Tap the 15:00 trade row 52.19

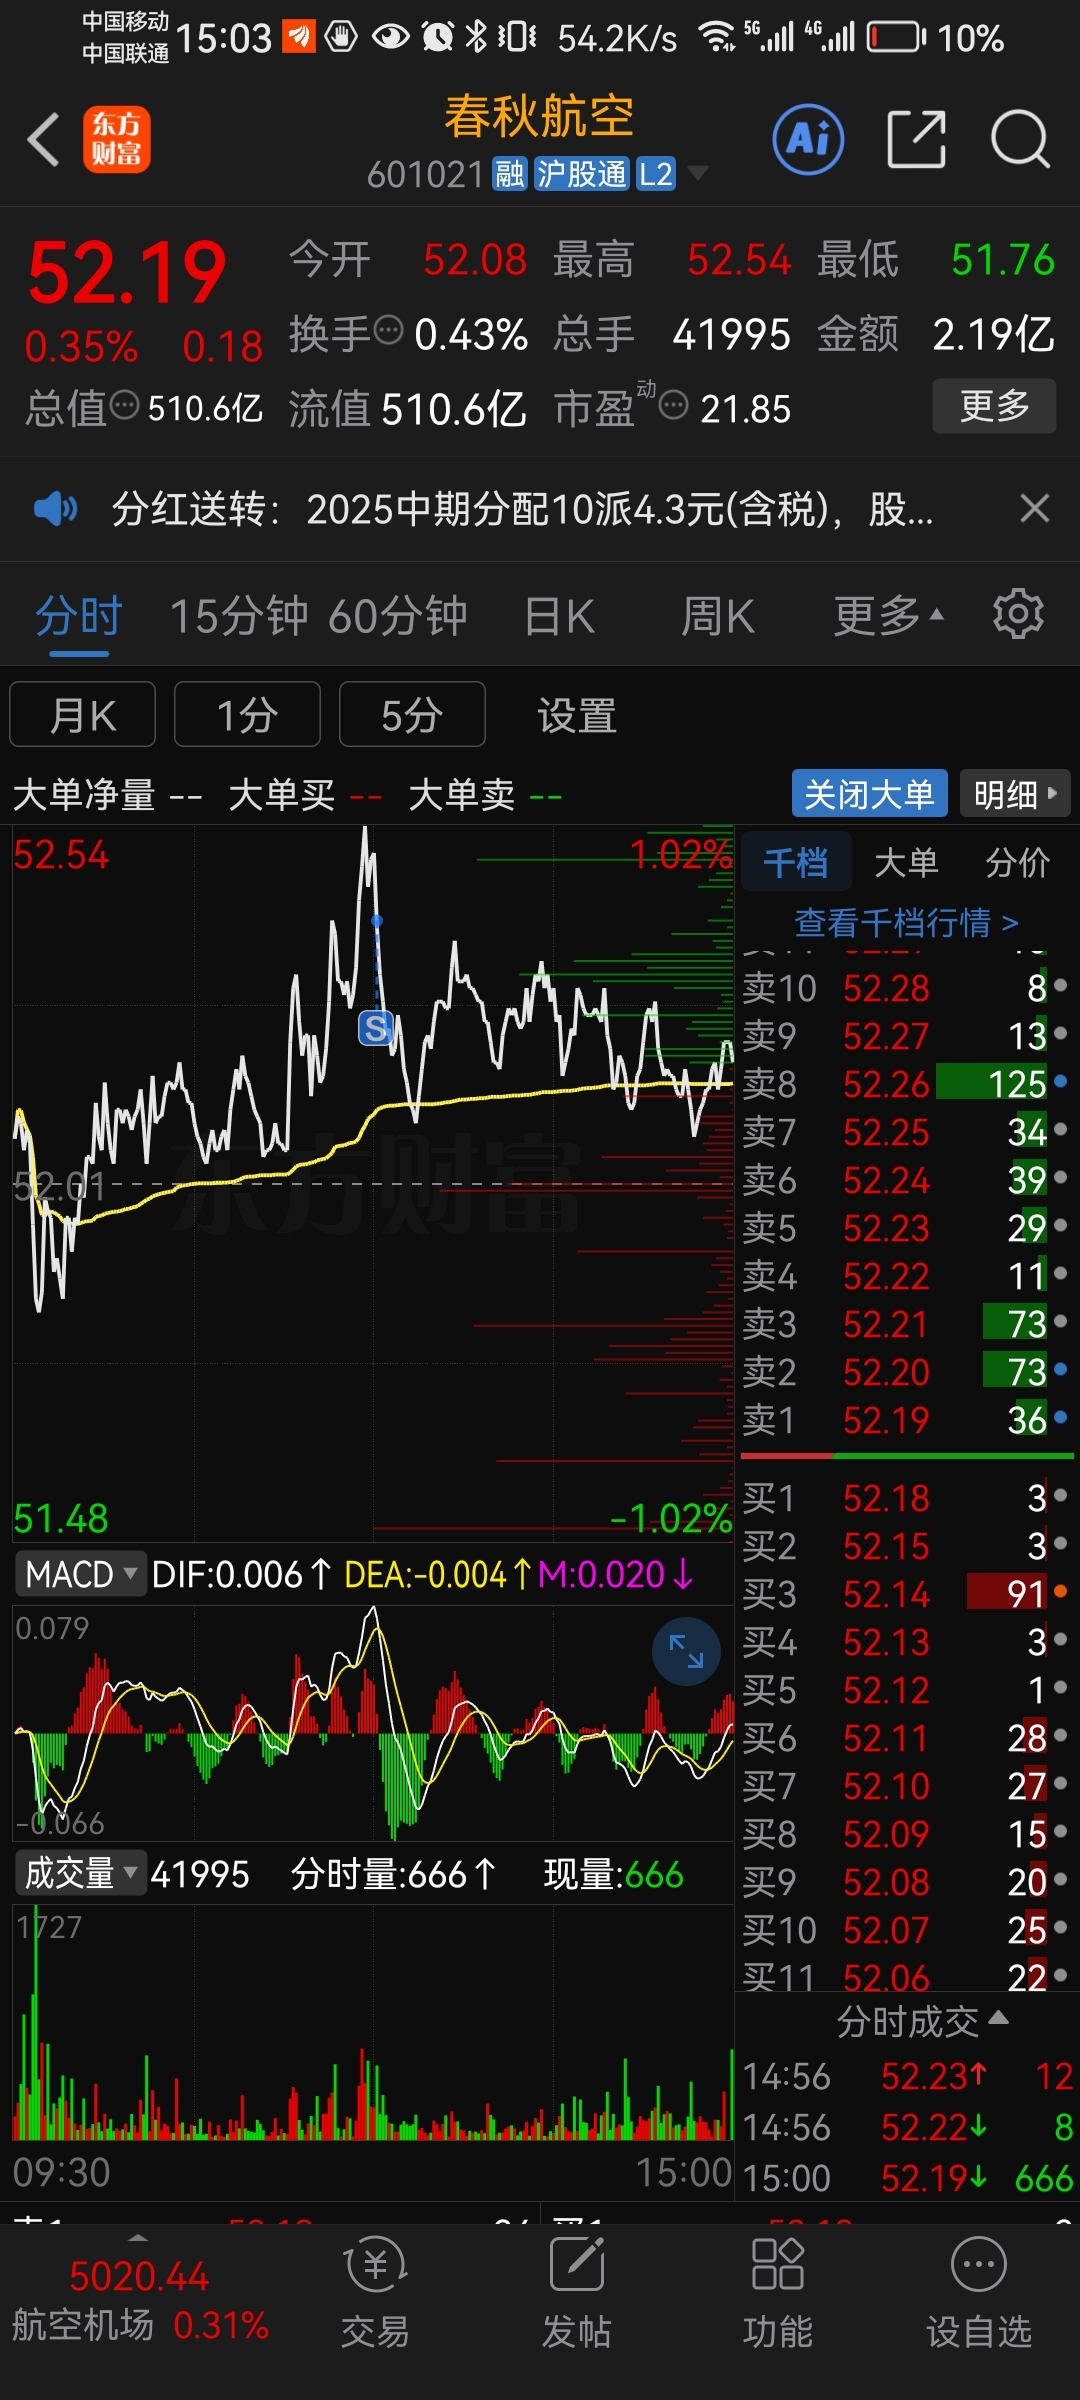(x=908, y=2178)
